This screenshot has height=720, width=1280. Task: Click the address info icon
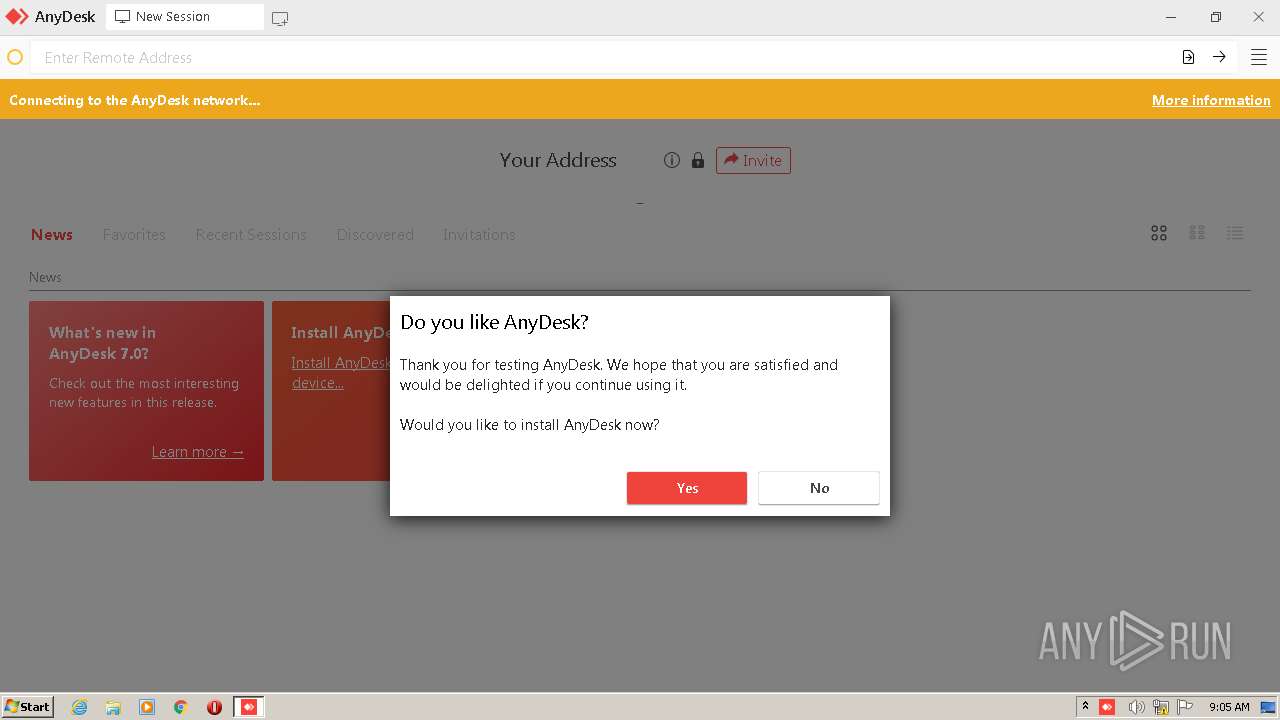pos(672,160)
